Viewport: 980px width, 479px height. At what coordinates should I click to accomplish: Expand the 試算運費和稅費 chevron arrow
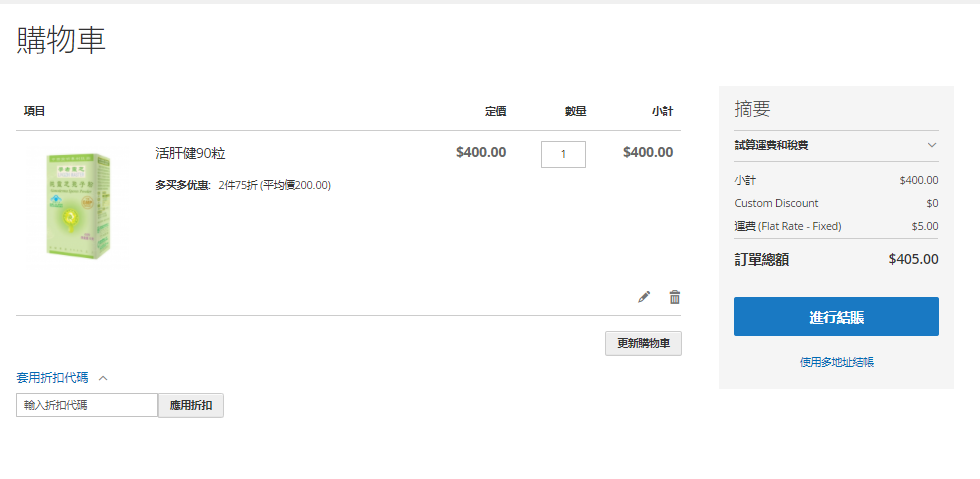click(932, 145)
